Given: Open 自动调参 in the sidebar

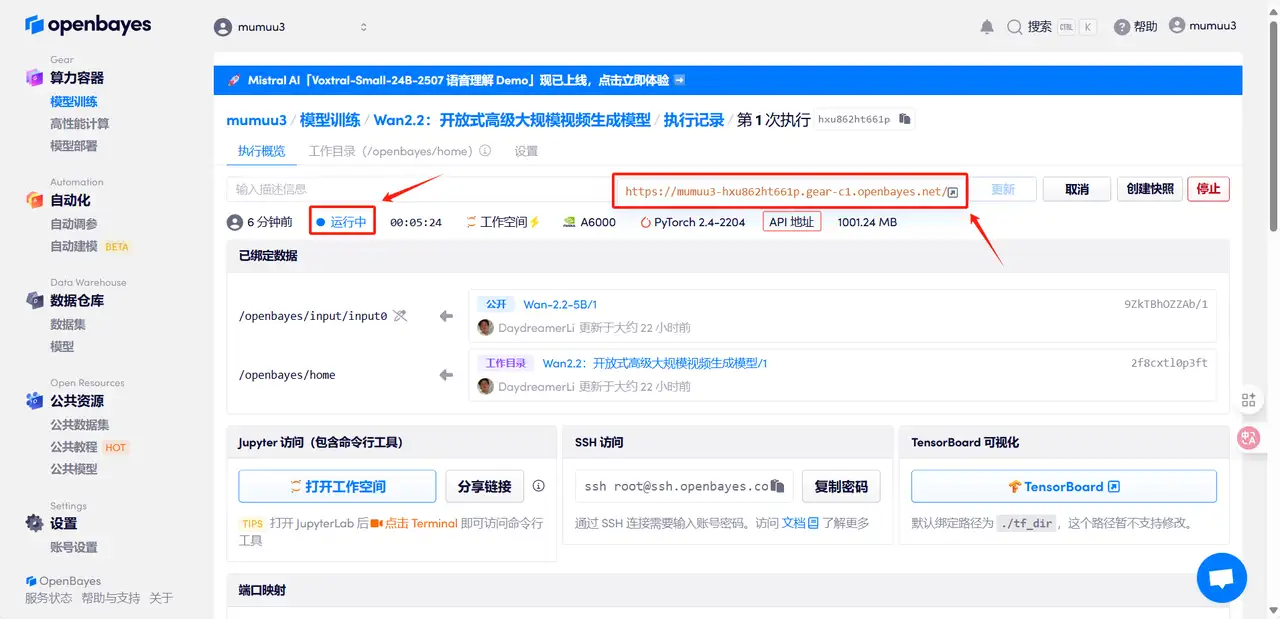Looking at the screenshot, I should coord(74,224).
